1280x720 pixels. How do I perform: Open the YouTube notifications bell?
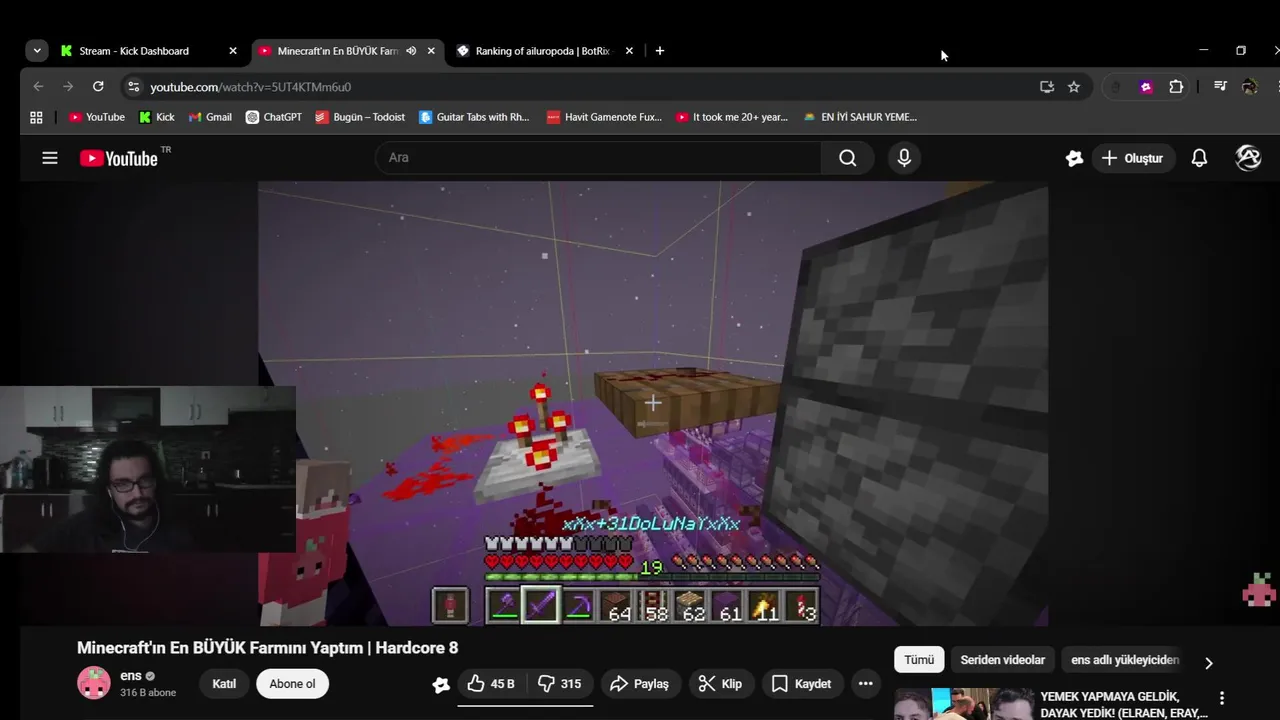[x=1199, y=158]
